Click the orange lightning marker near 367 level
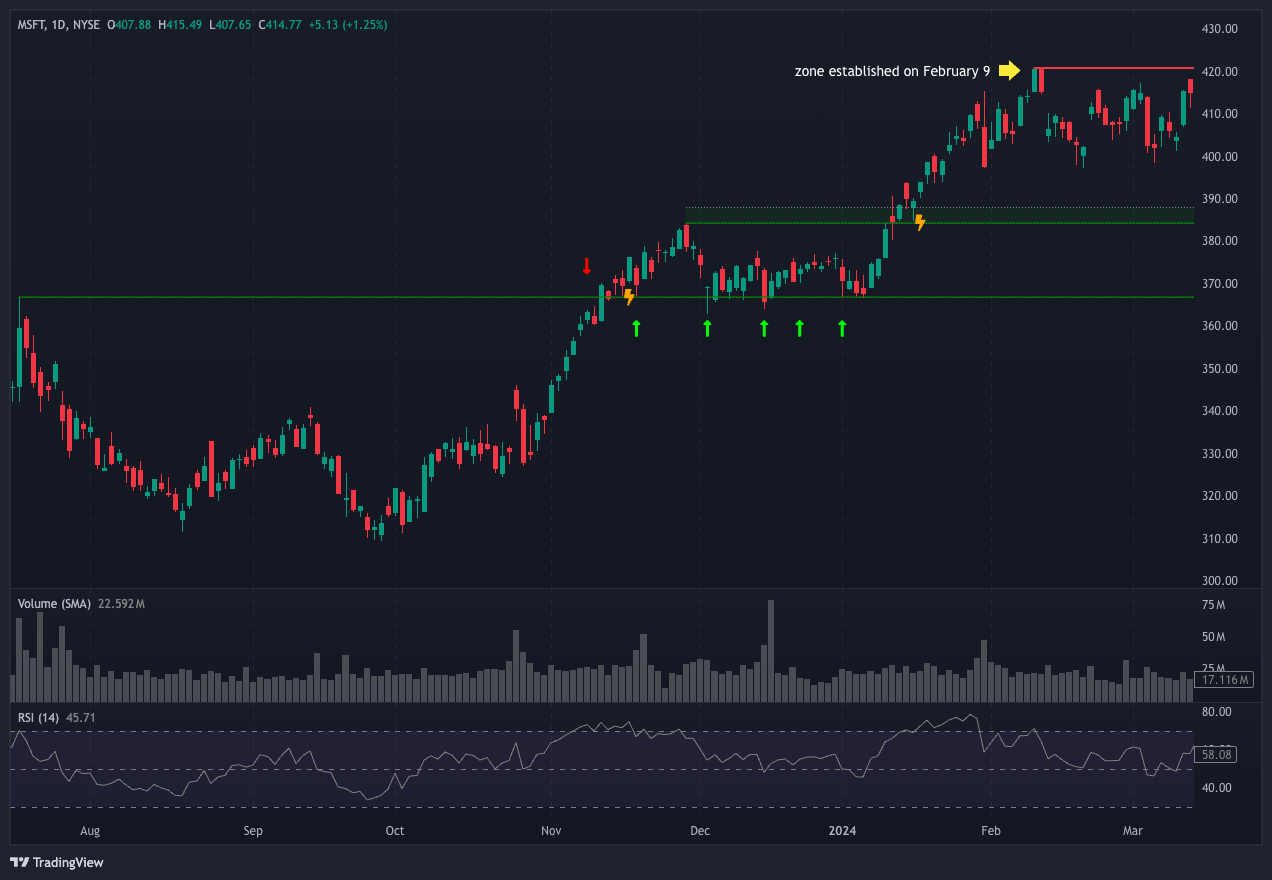 pos(629,297)
